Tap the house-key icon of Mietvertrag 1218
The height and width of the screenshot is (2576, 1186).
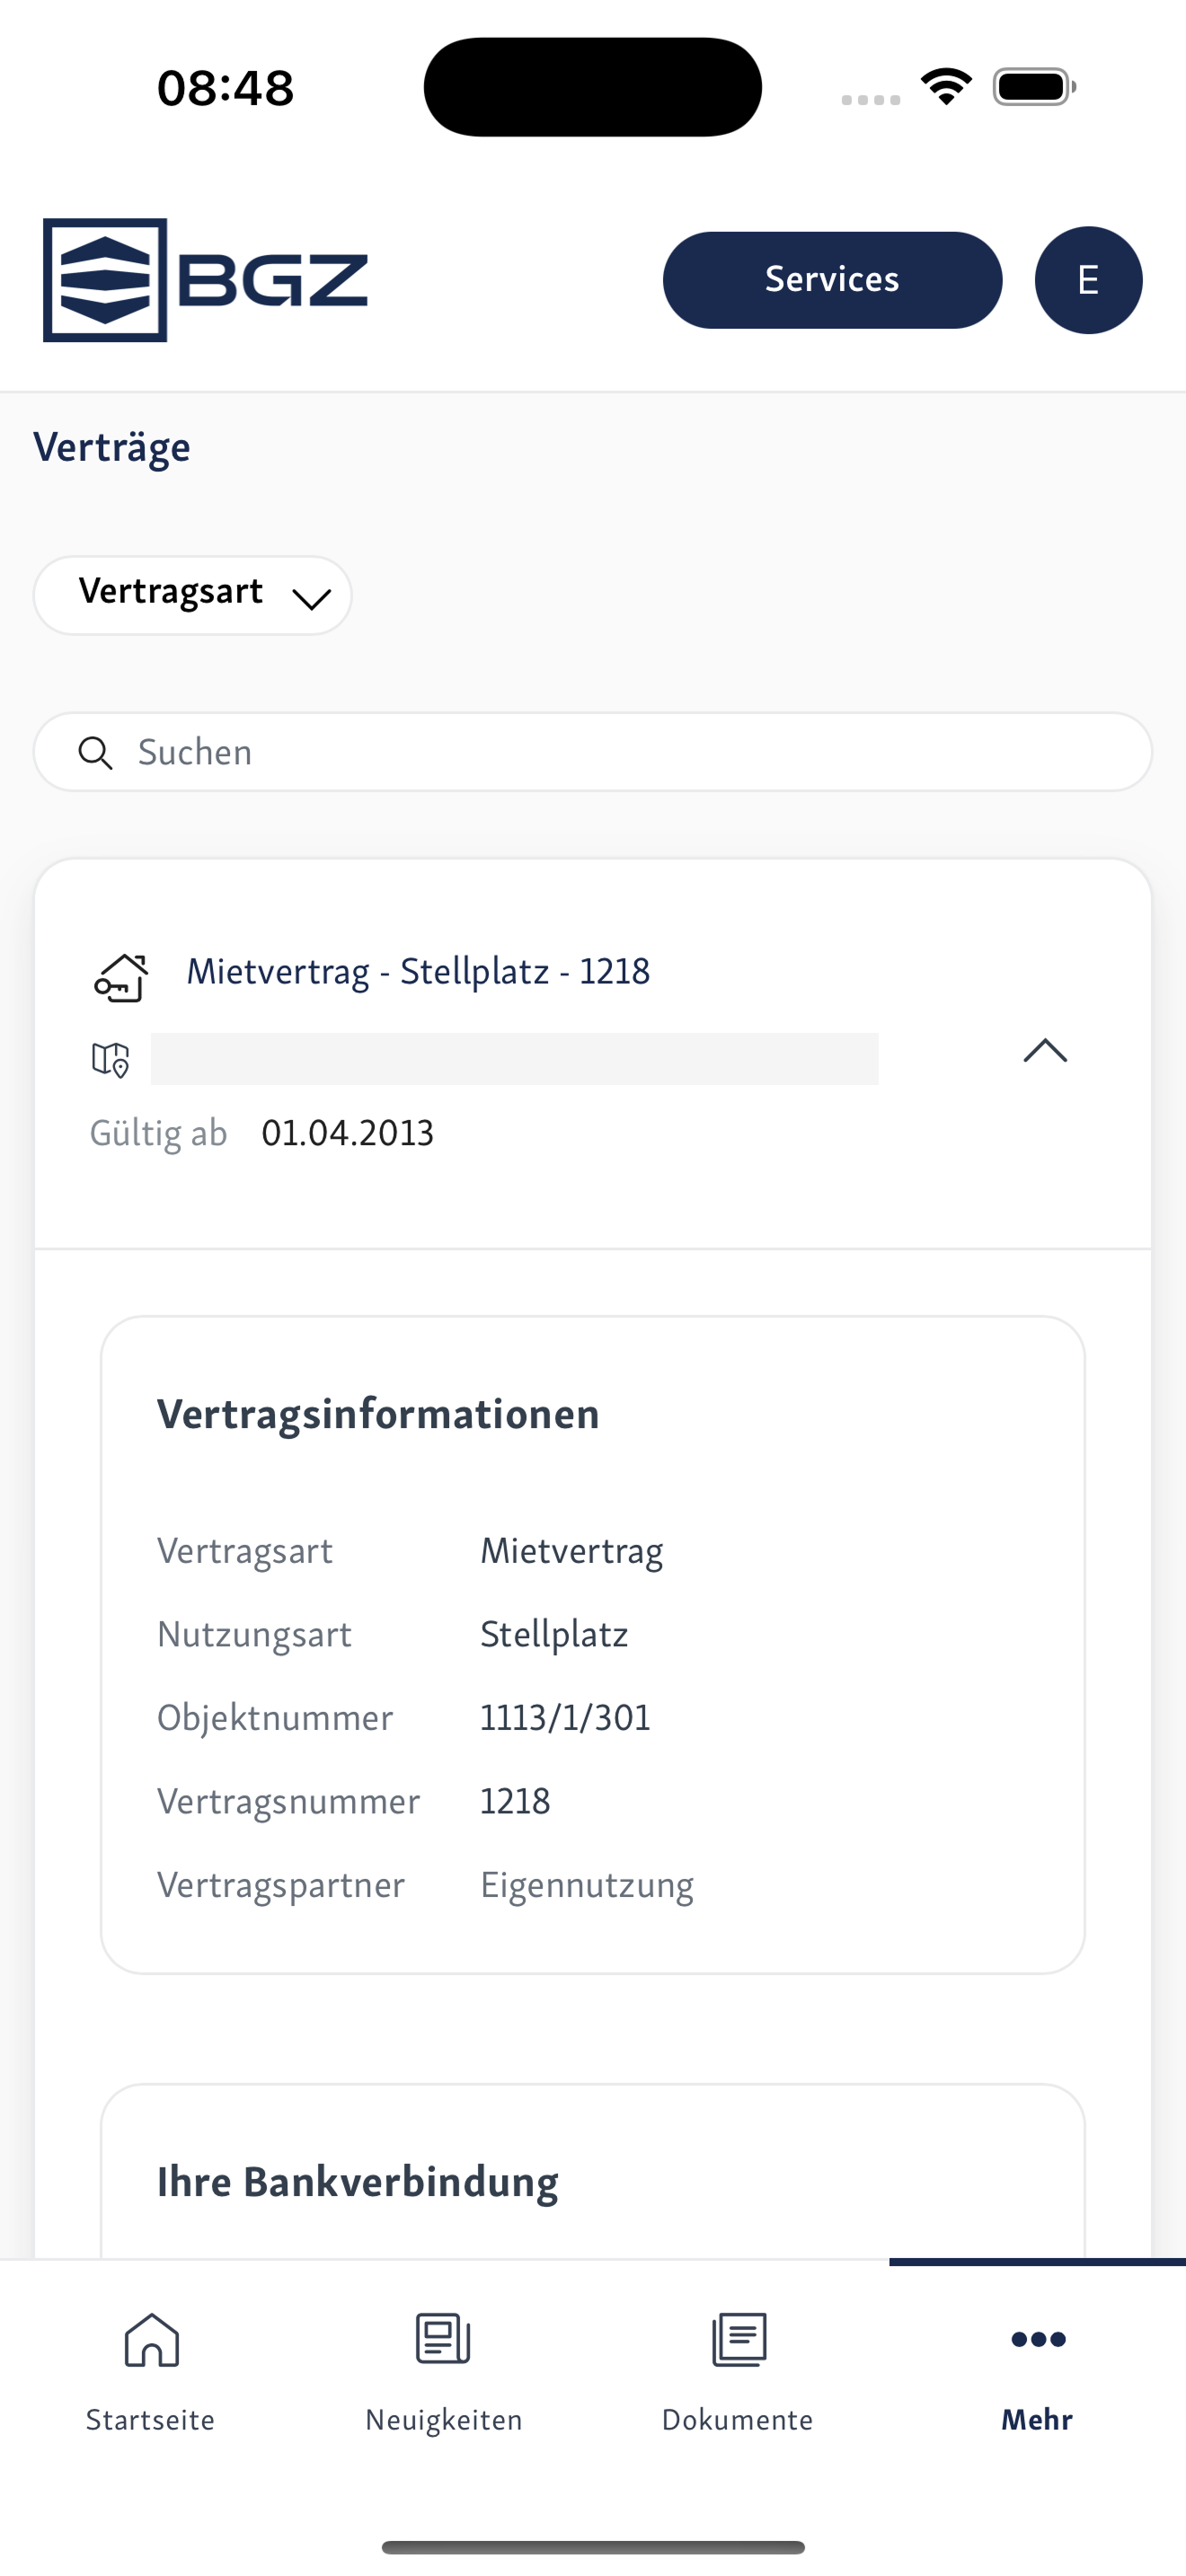point(121,977)
